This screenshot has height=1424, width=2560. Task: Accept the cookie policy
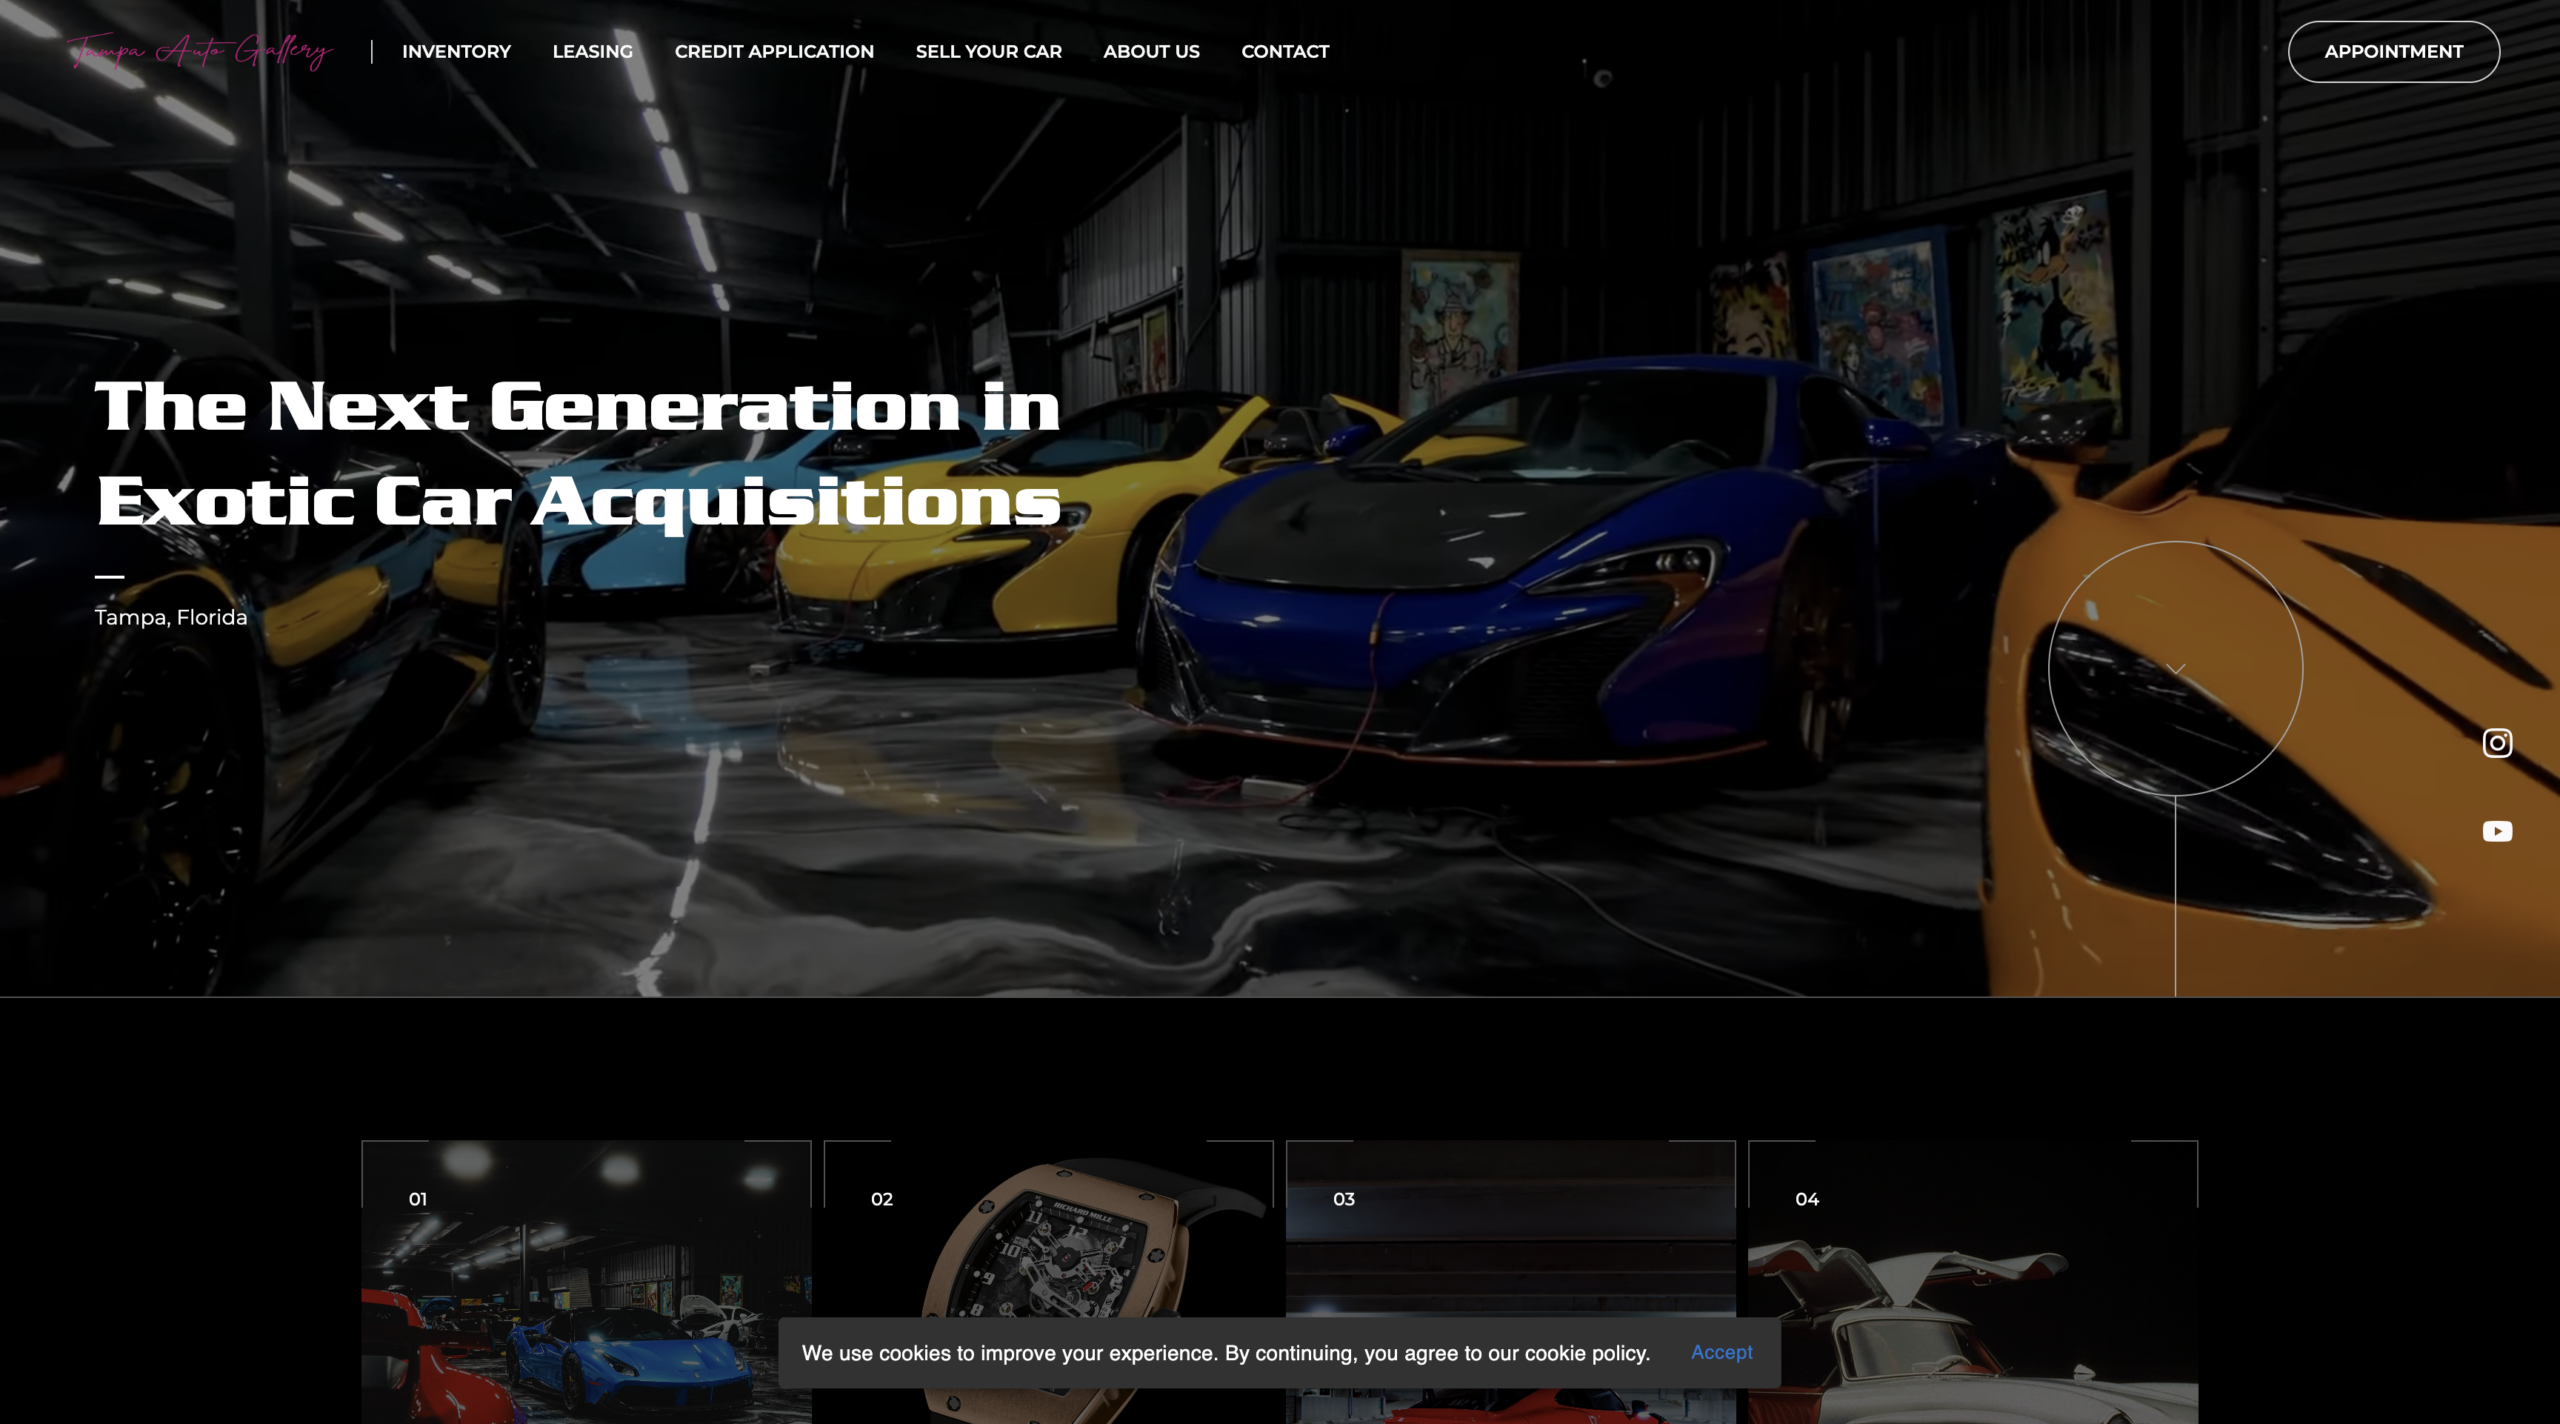[1721, 1352]
